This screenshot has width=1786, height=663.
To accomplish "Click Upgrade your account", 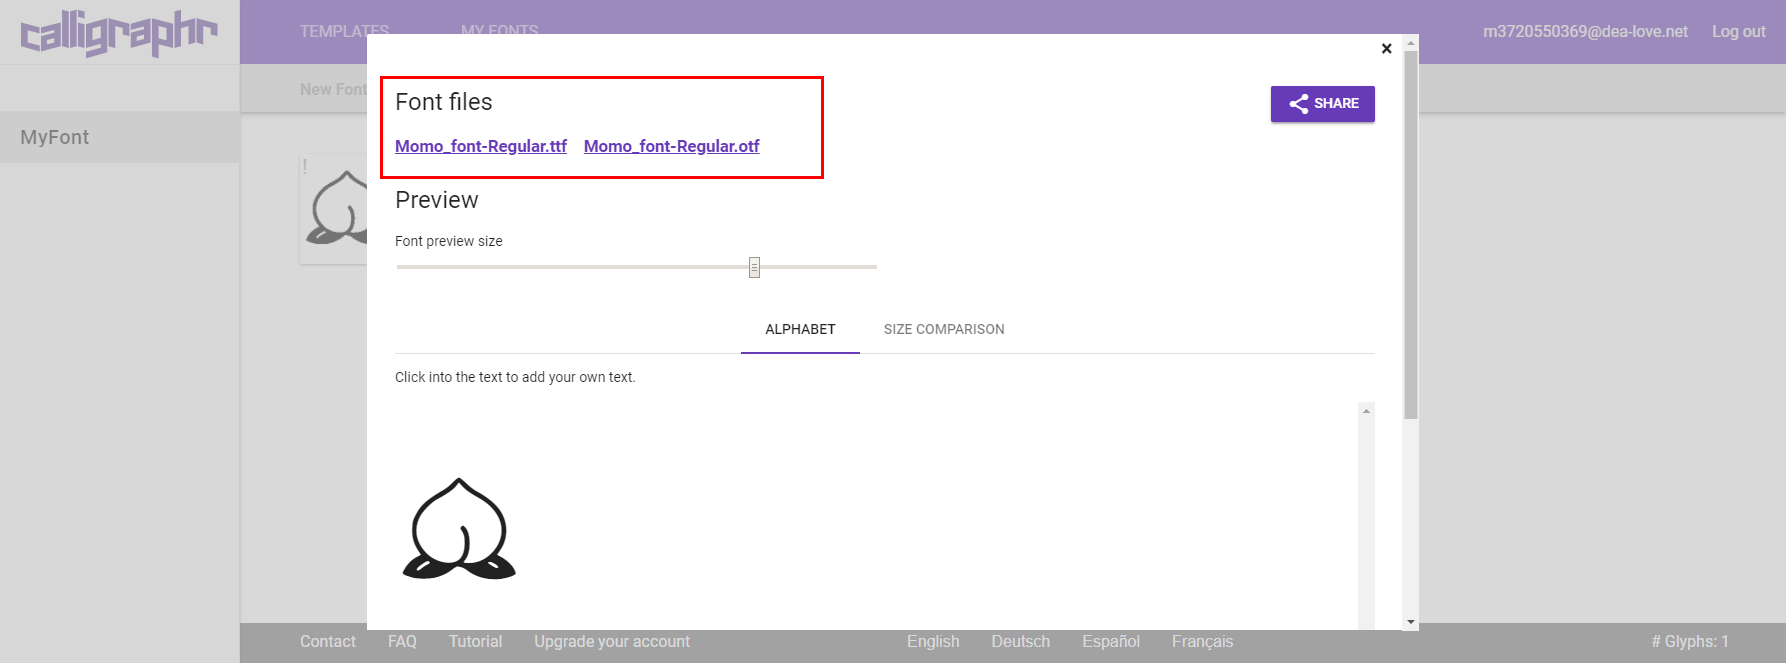I will pos(611,641).
